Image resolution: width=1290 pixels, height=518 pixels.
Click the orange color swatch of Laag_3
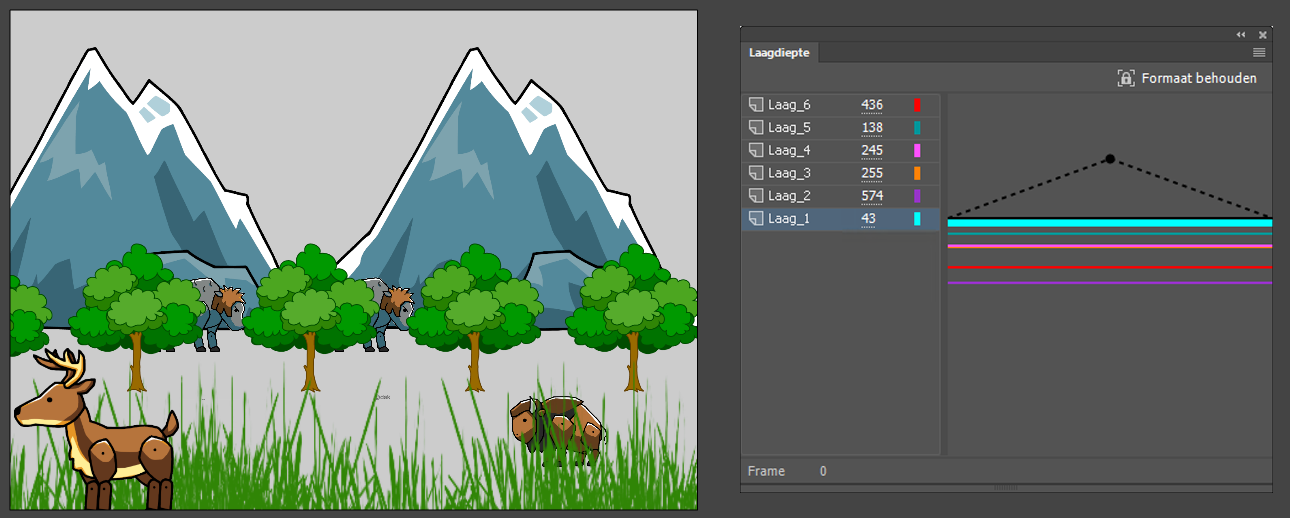[x=917, y=173]
